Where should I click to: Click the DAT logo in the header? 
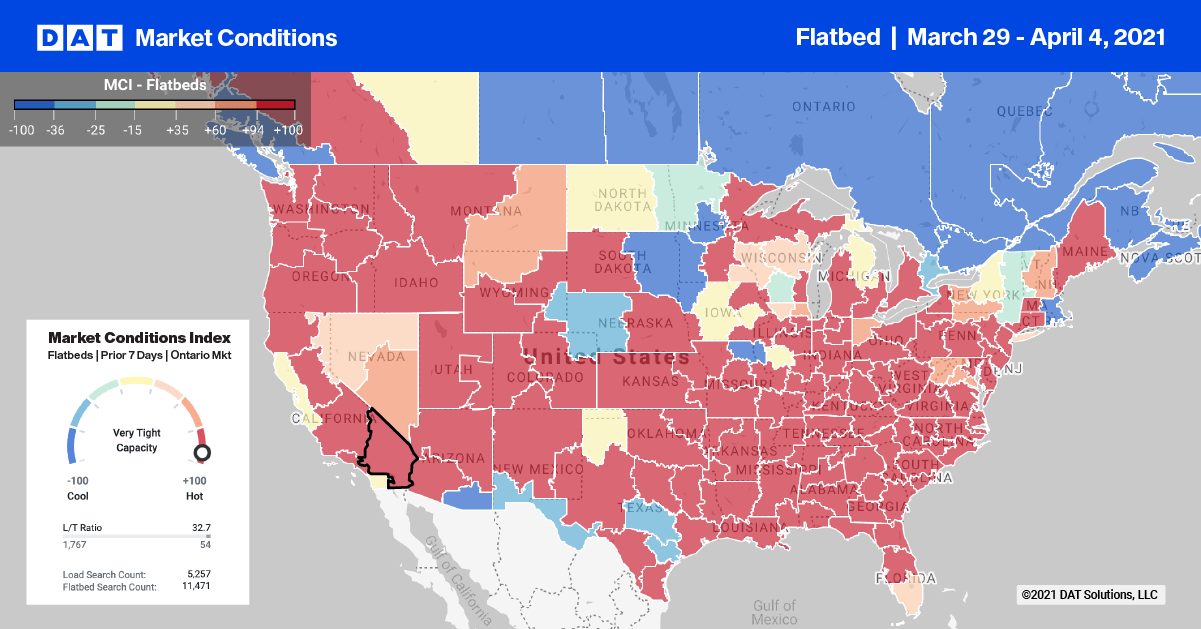[79, 38]
